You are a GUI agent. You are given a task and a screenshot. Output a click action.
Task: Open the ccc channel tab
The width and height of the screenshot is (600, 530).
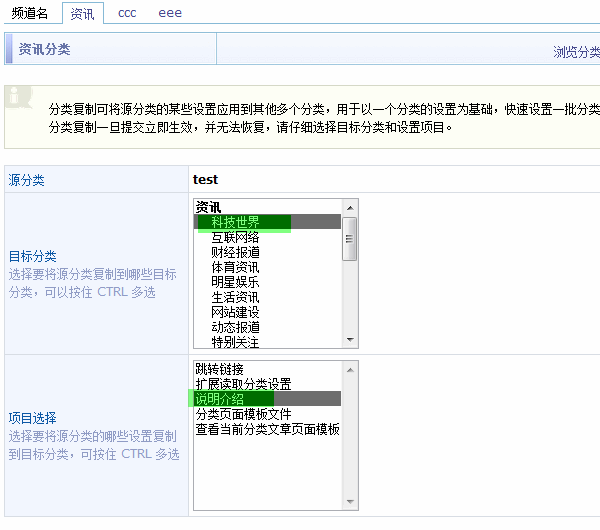coord(127,14)
